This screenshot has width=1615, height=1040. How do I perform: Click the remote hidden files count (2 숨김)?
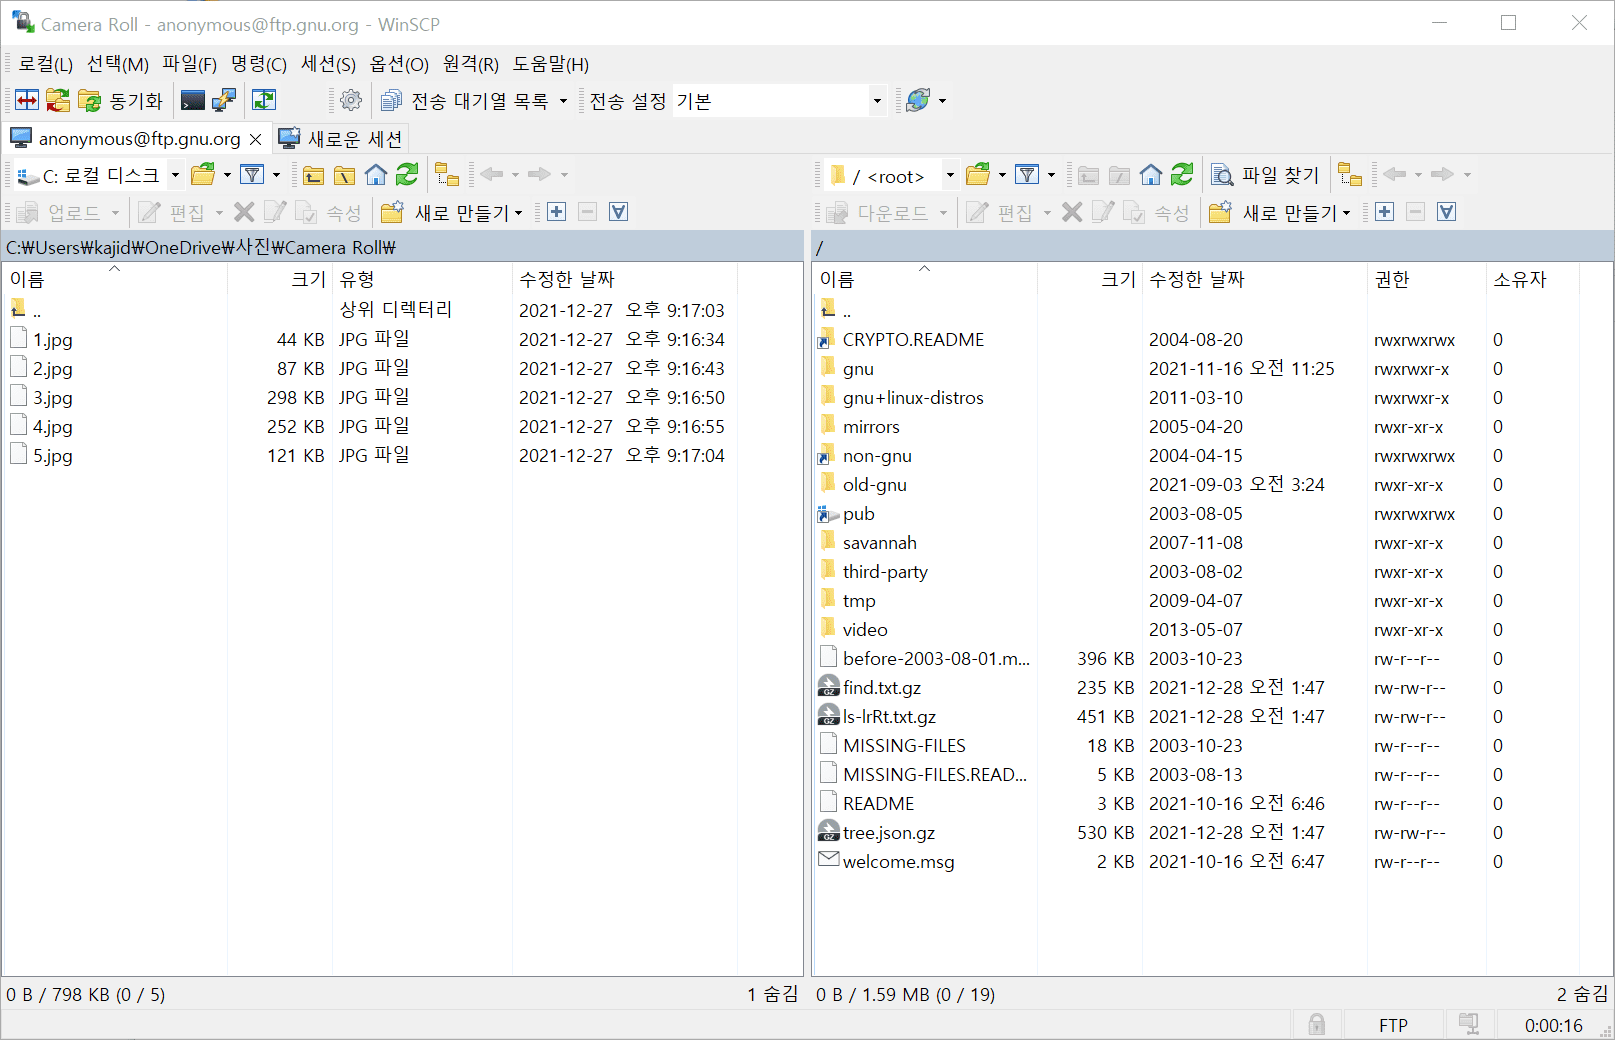coord(1582,994)
